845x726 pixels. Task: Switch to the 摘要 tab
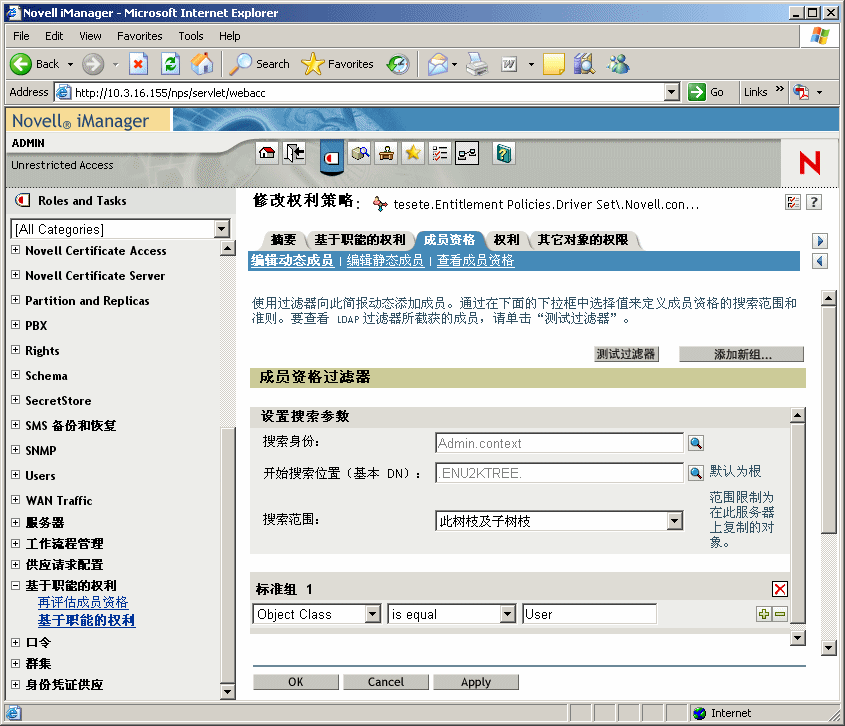click(283, 240)
